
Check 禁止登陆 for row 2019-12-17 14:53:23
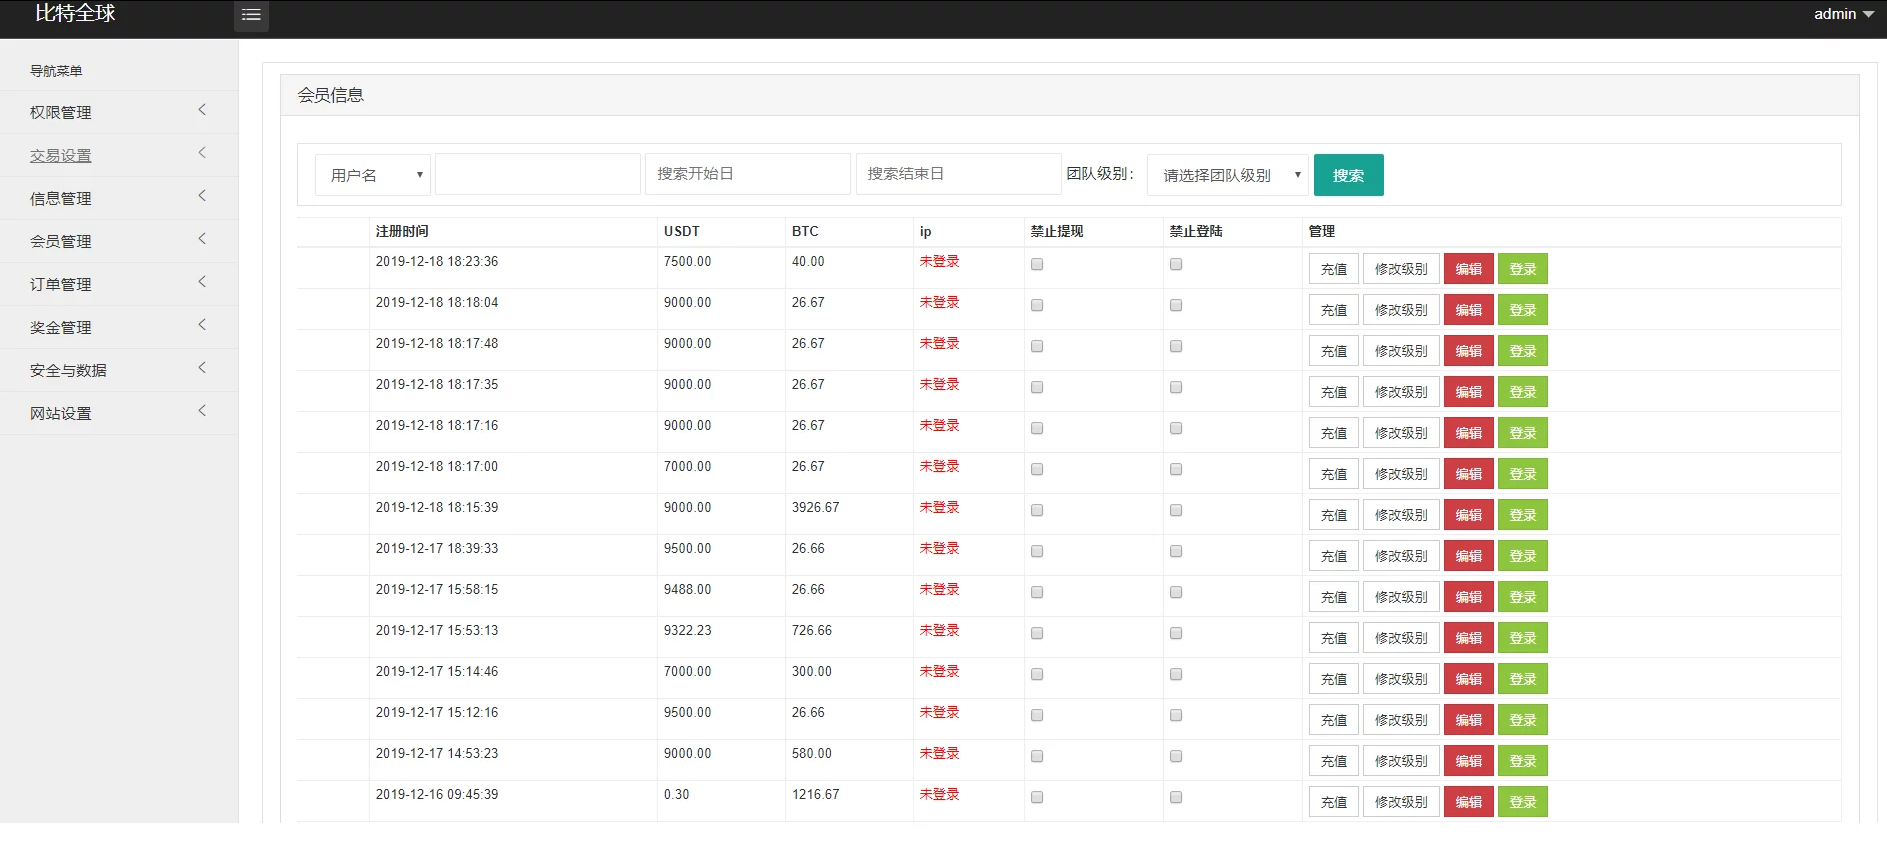pos(1176,756)
